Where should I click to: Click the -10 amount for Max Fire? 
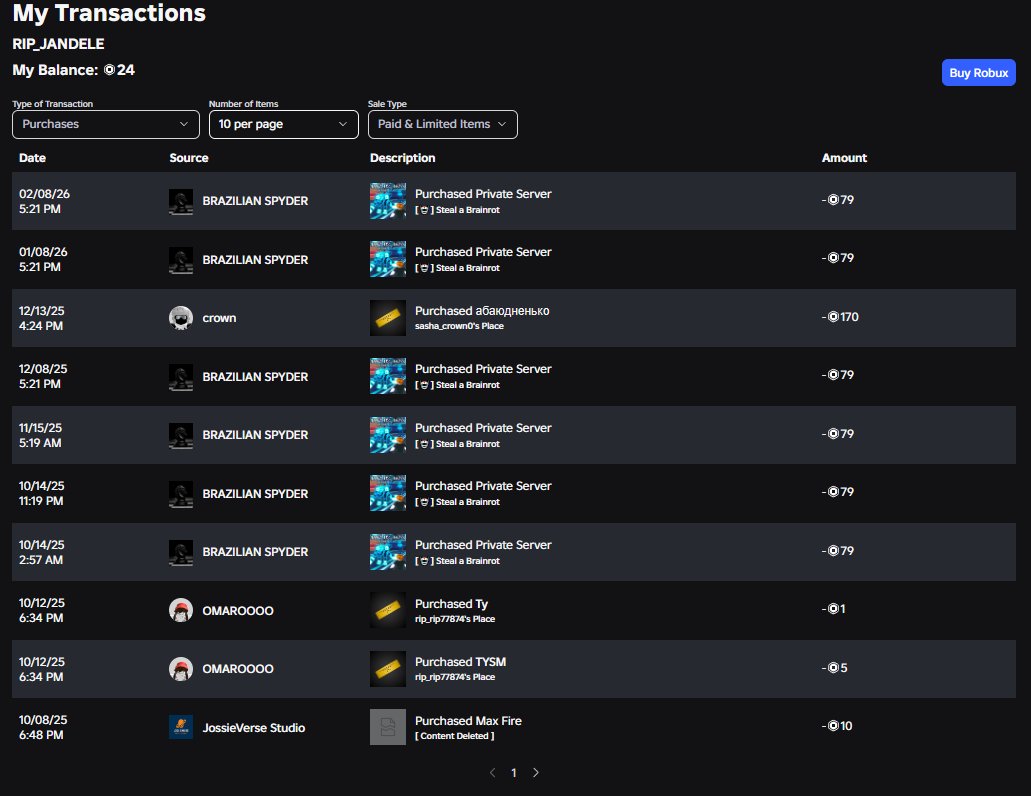pos(837,726)
